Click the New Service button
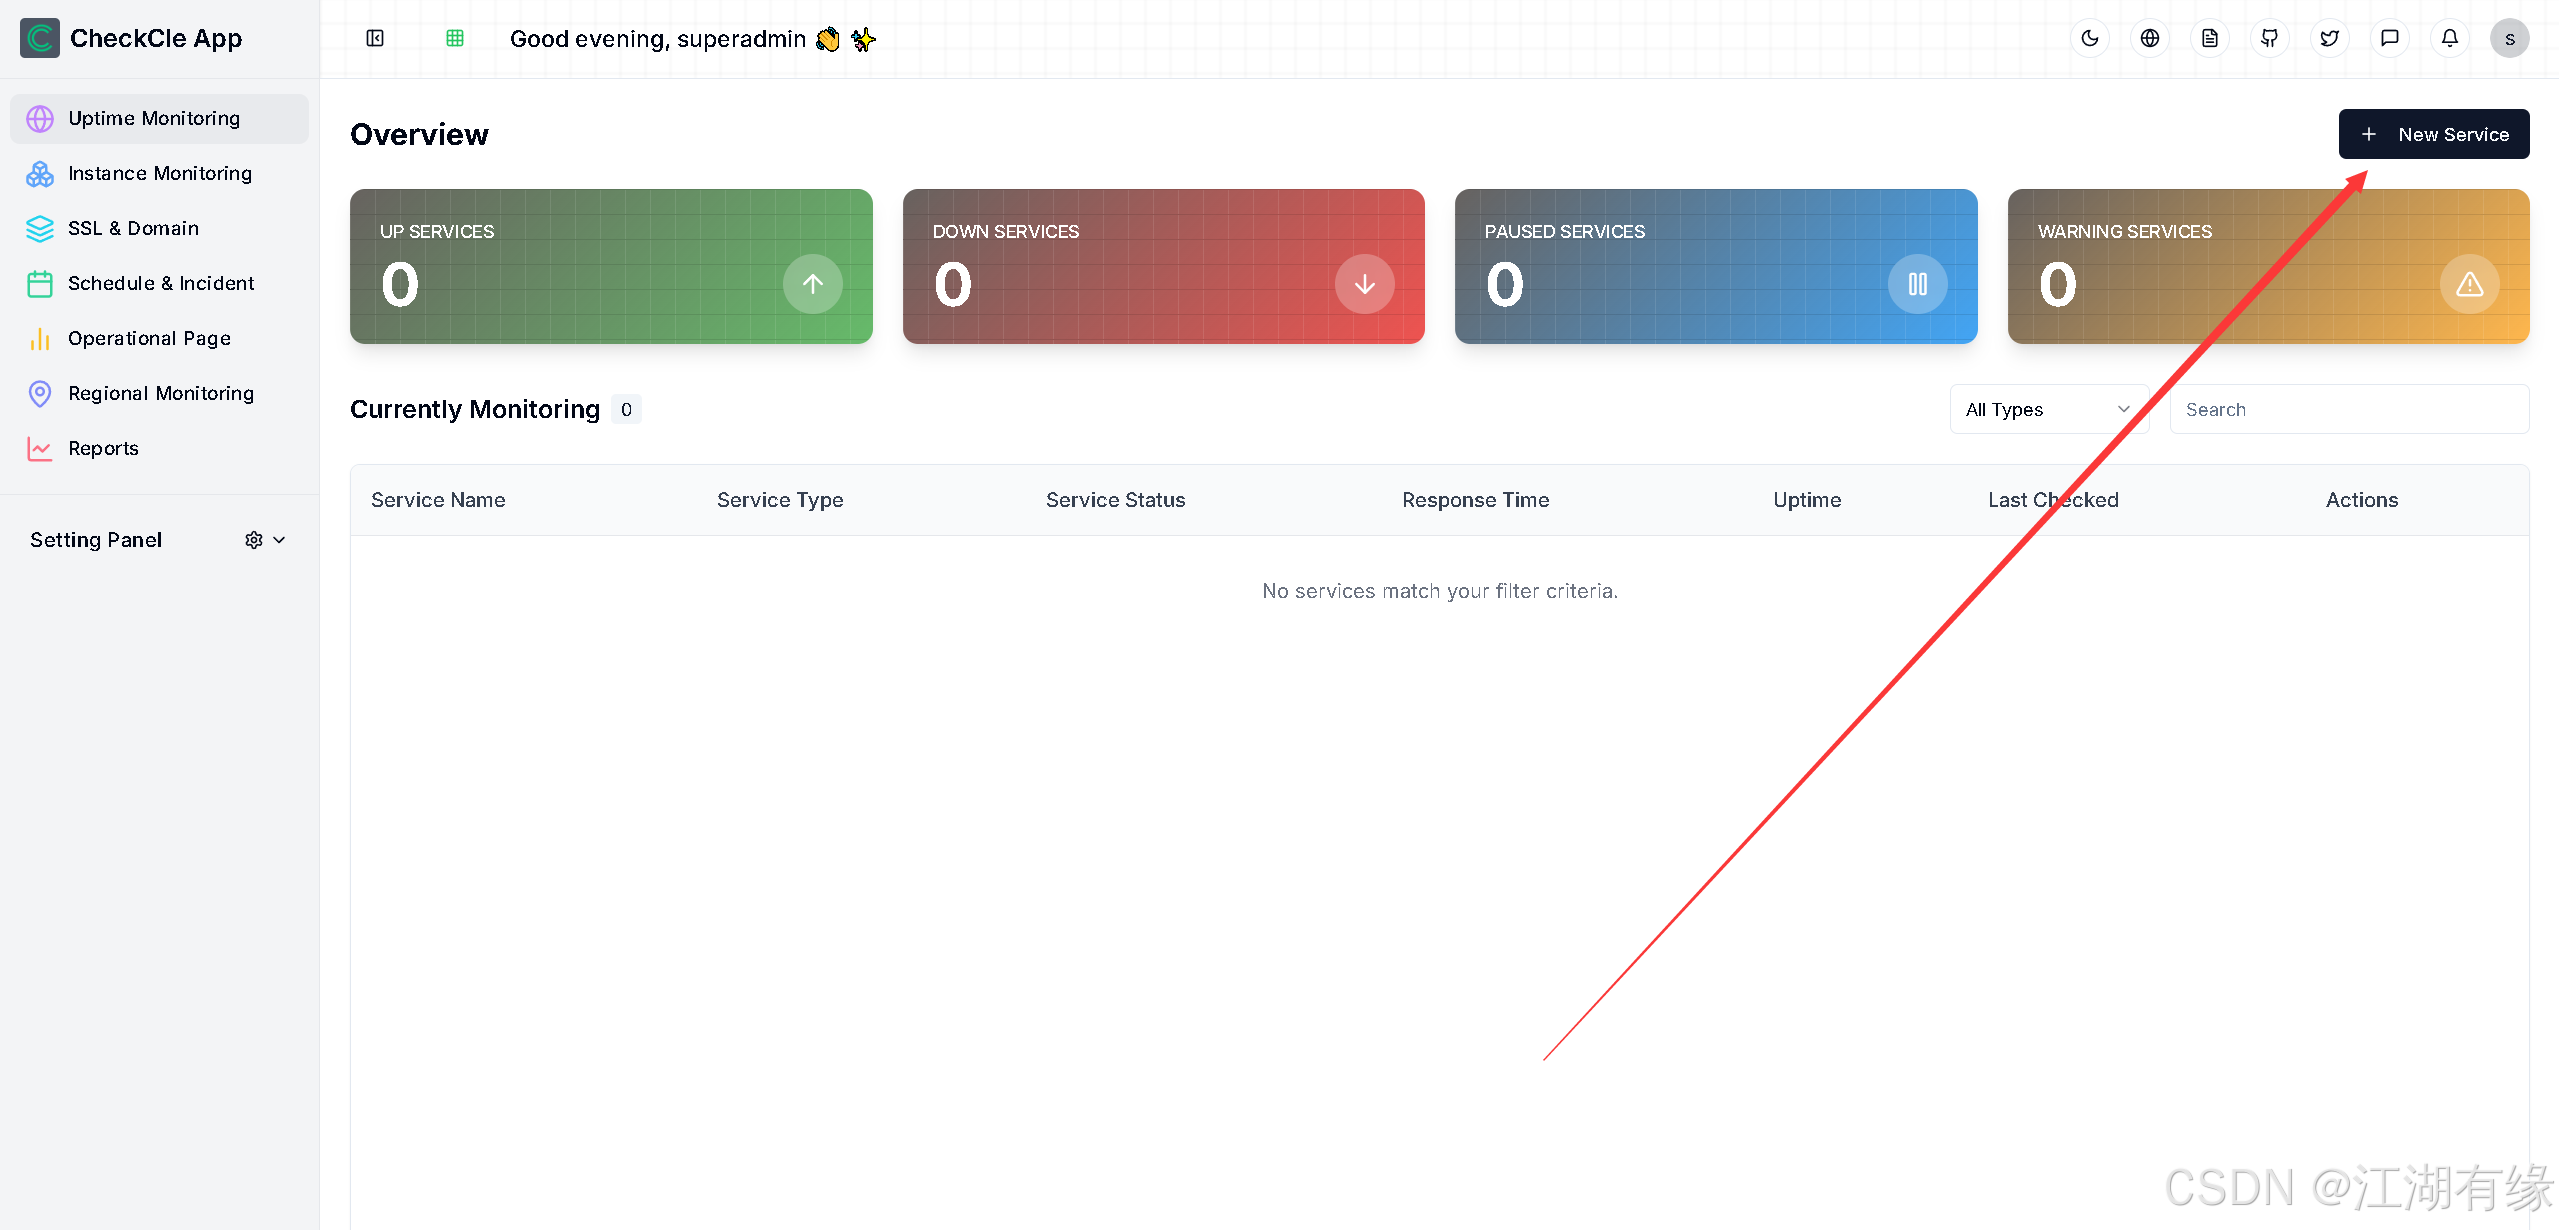The width and height of the screenshot is (2559, 1230). pyautogui.click(x=2433, y=134)
